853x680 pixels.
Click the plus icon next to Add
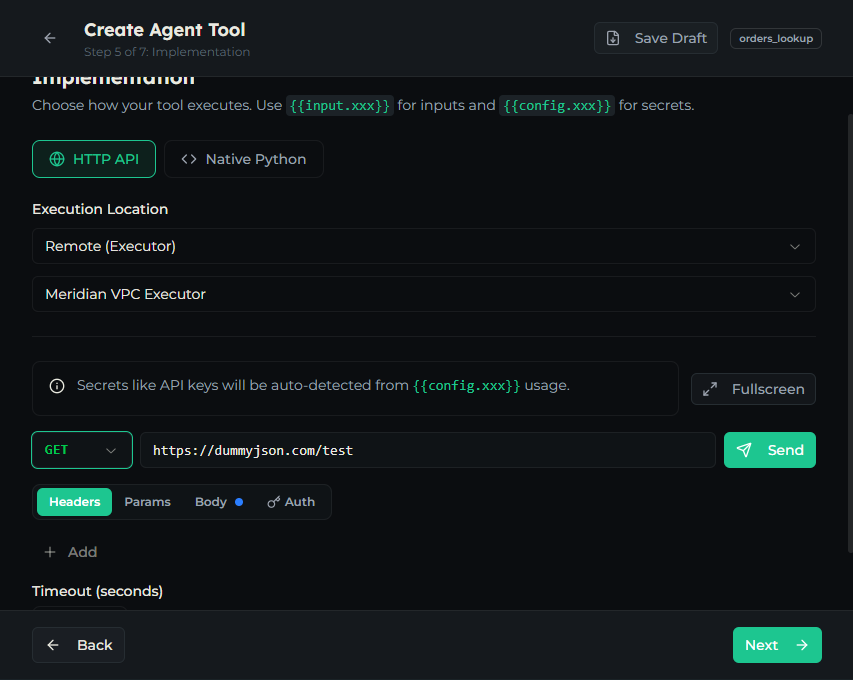50,552
